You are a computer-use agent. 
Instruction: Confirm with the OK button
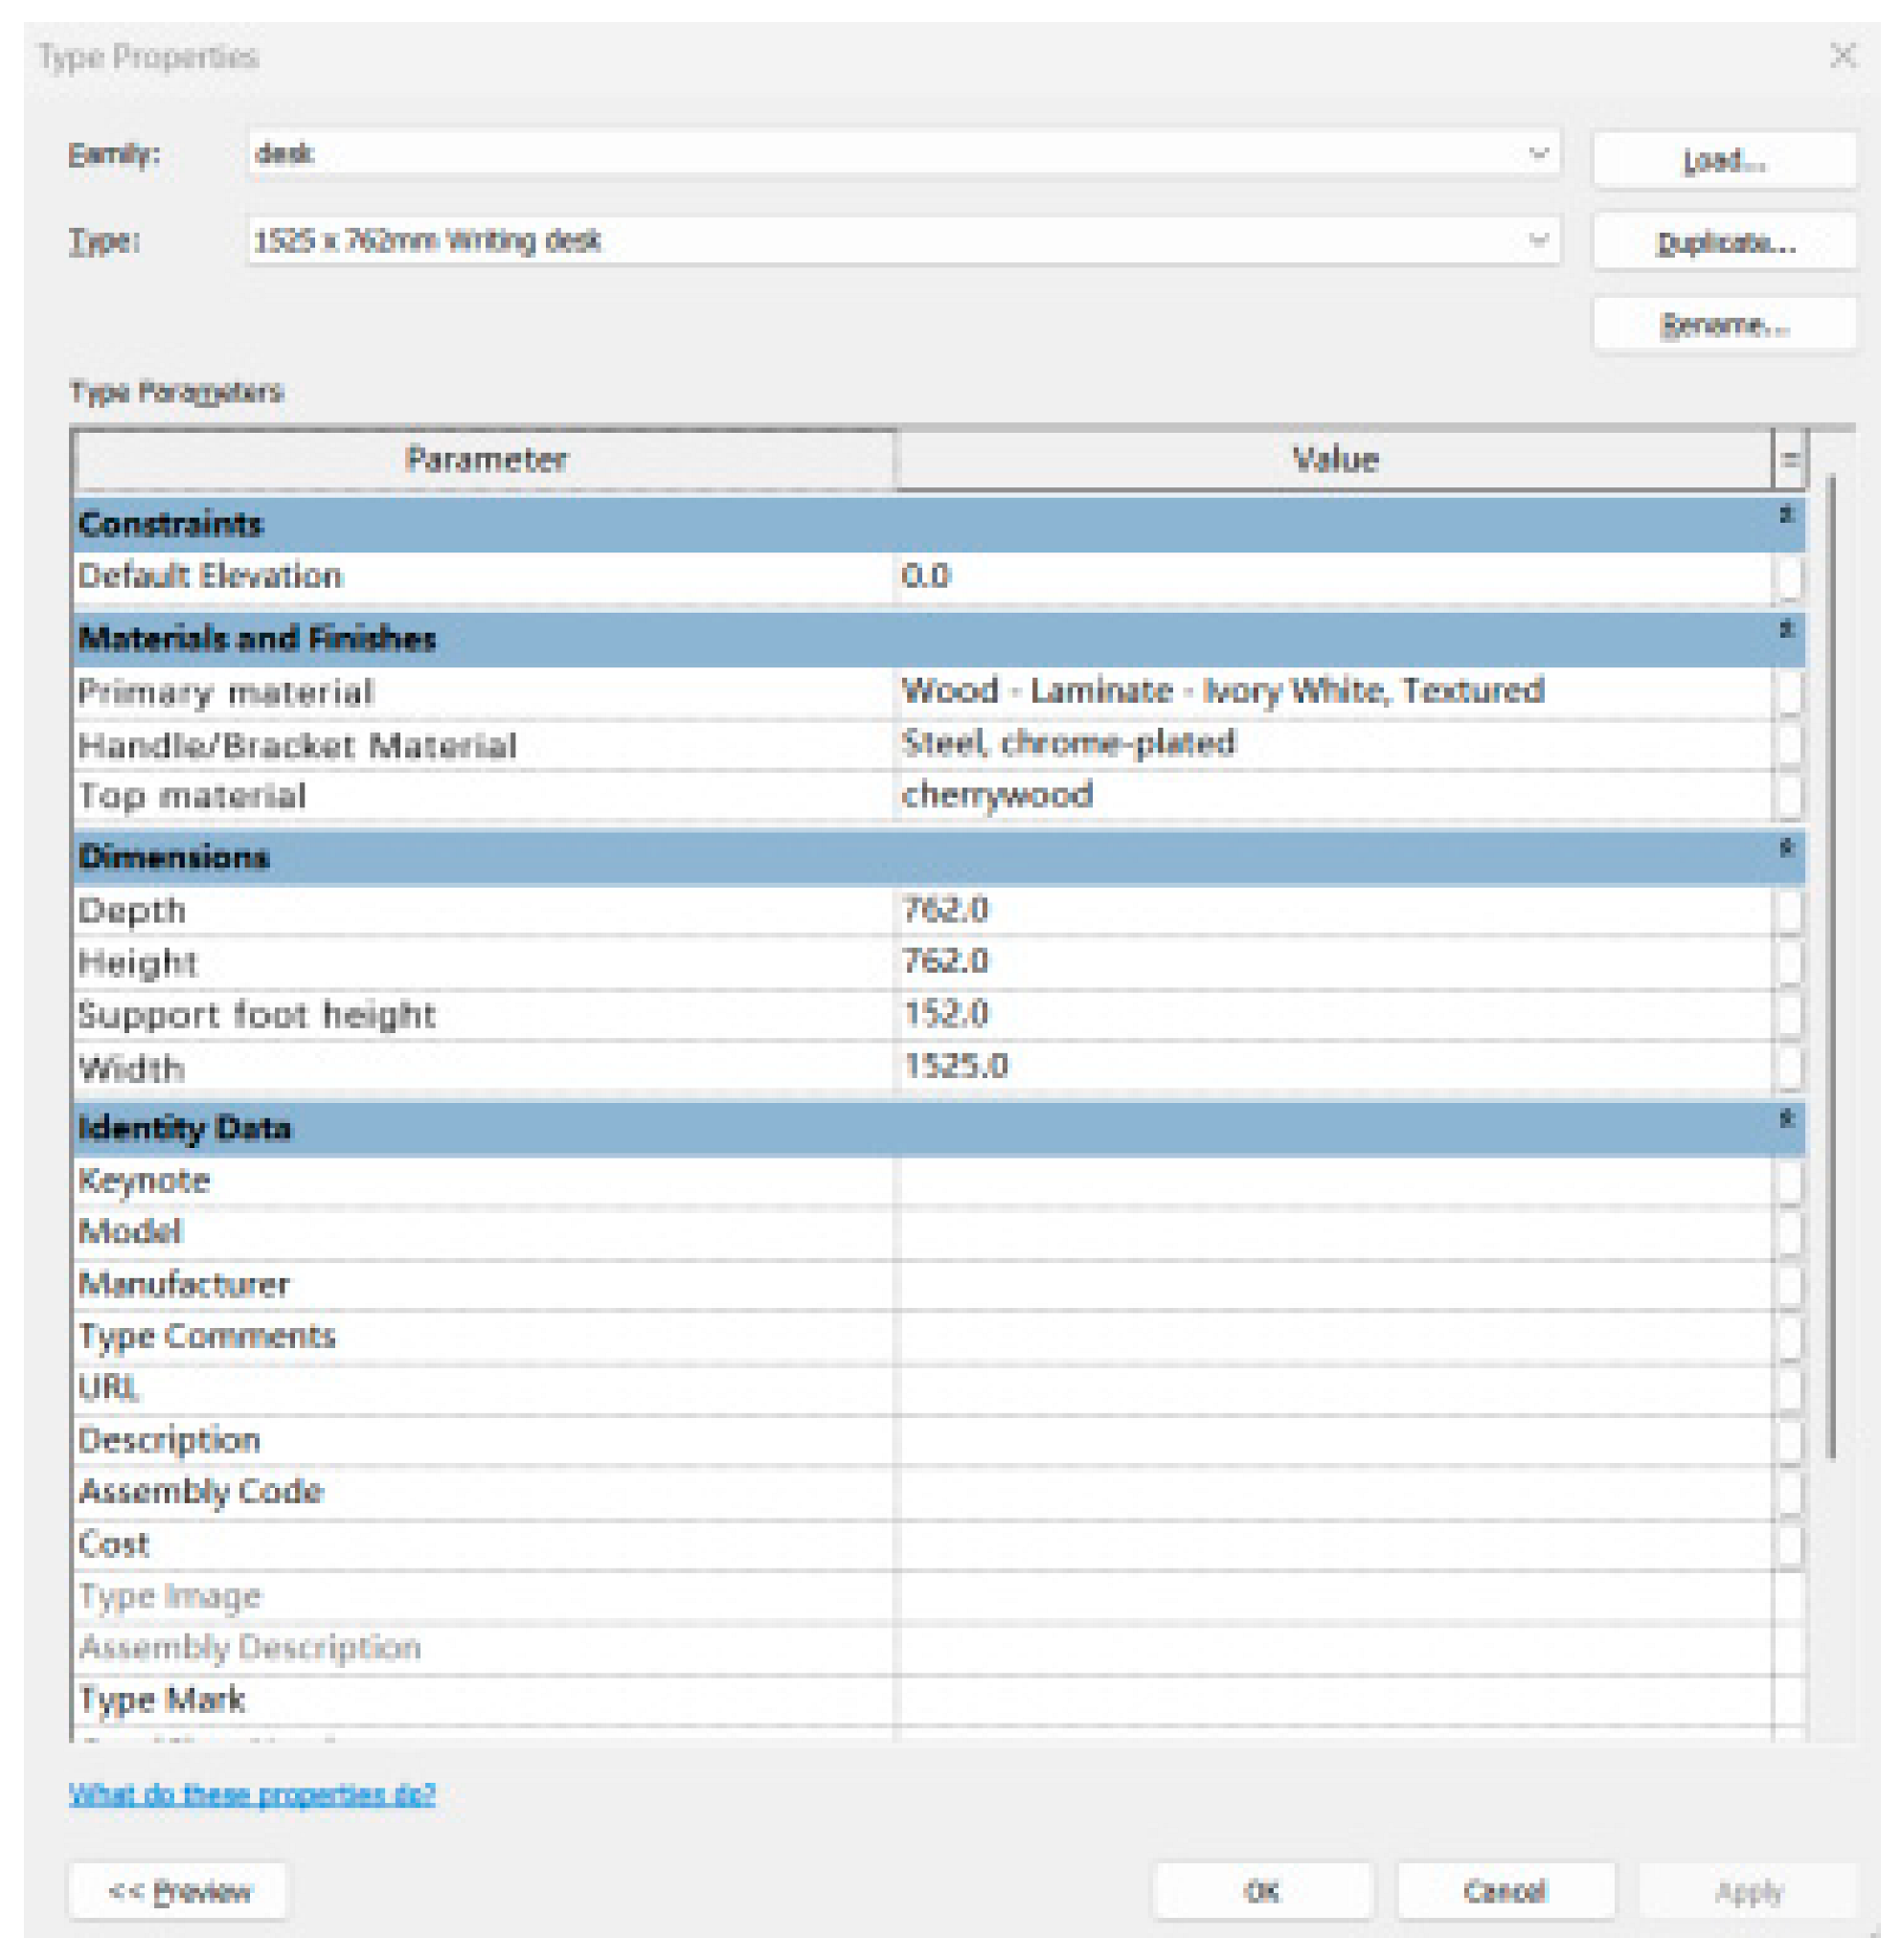coord(1262,1892)
